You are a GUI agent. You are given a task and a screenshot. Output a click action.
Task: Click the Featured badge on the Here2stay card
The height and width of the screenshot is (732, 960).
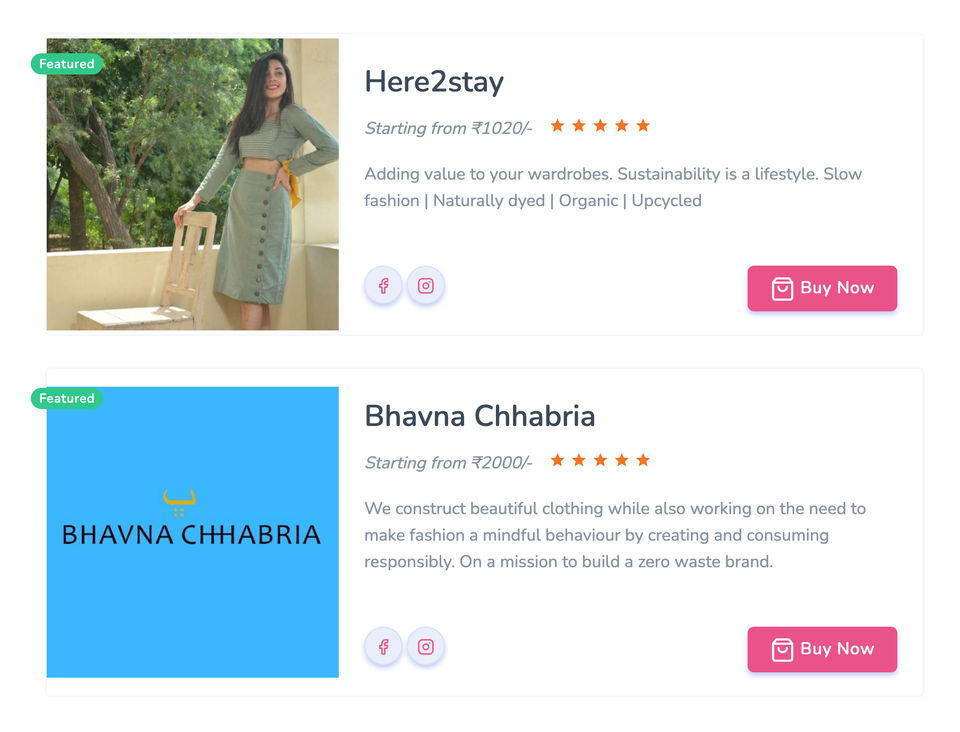(x=67, y=64)
